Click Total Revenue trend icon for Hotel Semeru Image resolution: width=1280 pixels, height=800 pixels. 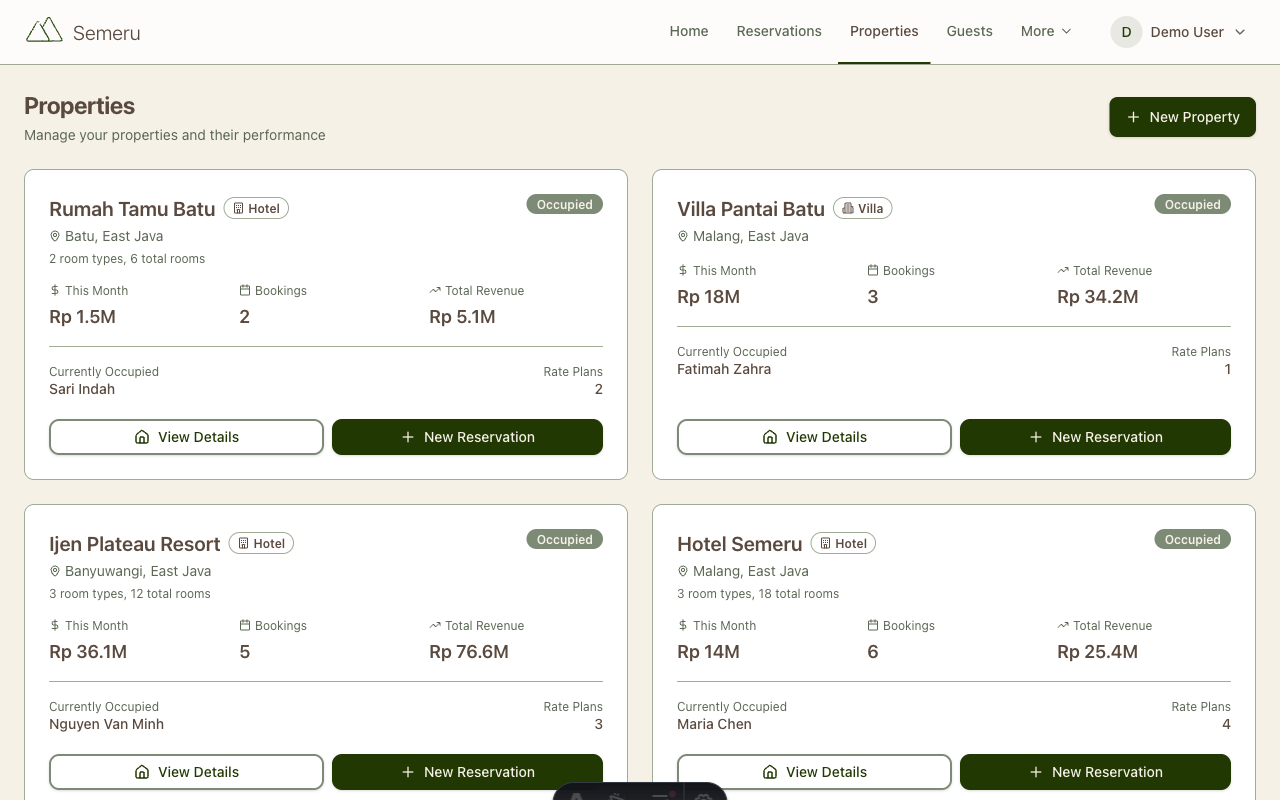coord(1063,626)
